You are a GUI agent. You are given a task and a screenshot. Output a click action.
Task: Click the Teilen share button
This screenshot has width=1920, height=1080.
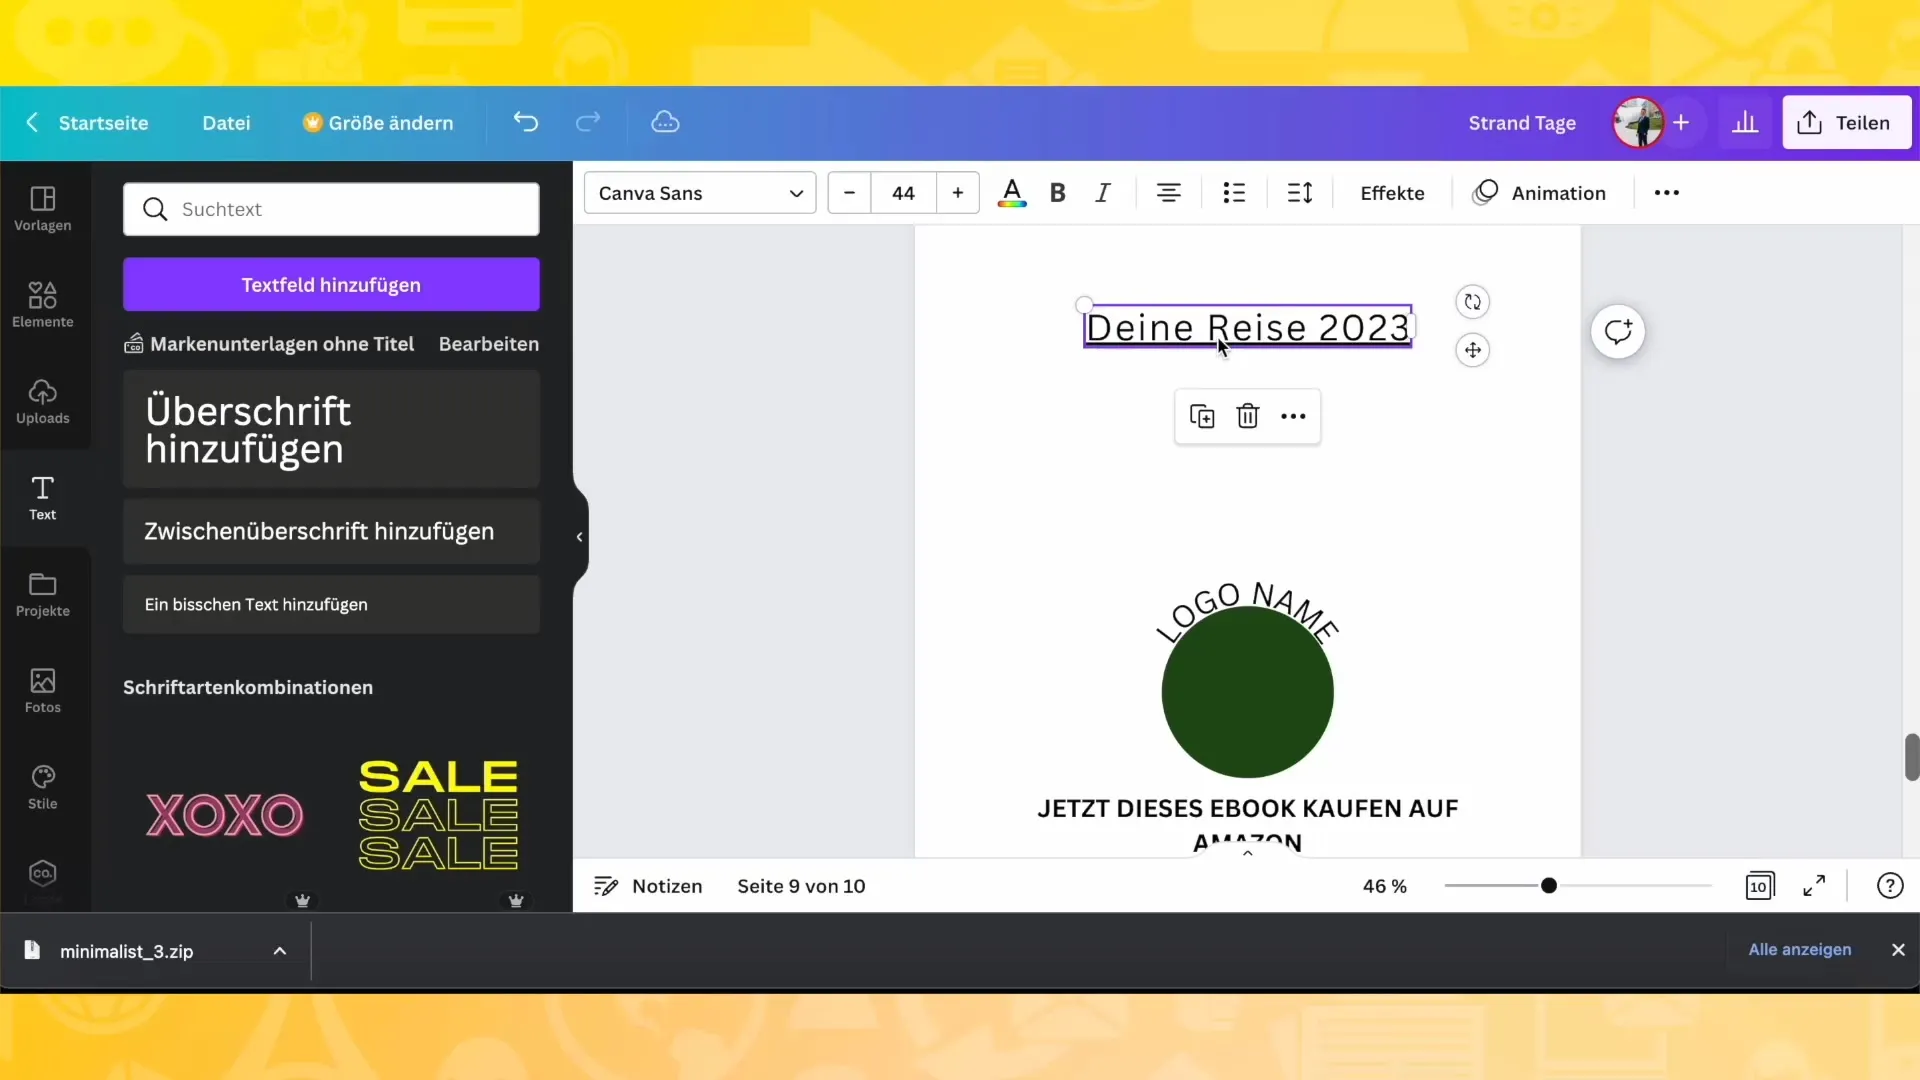(1847, 123)
